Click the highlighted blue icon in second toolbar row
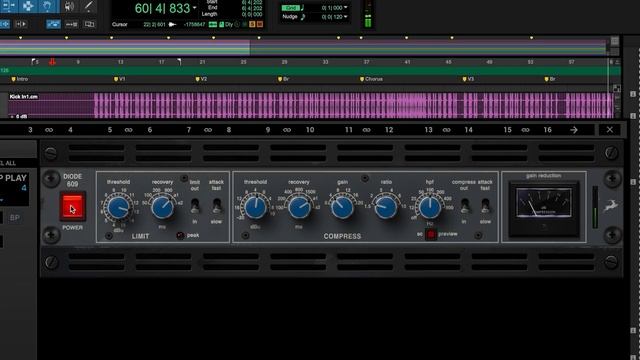The height and width of the screenshot is (360, 640). pos(53,24)
